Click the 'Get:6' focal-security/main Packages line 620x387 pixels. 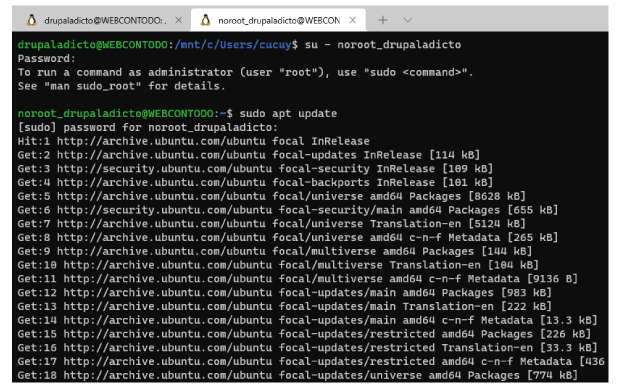288,210
